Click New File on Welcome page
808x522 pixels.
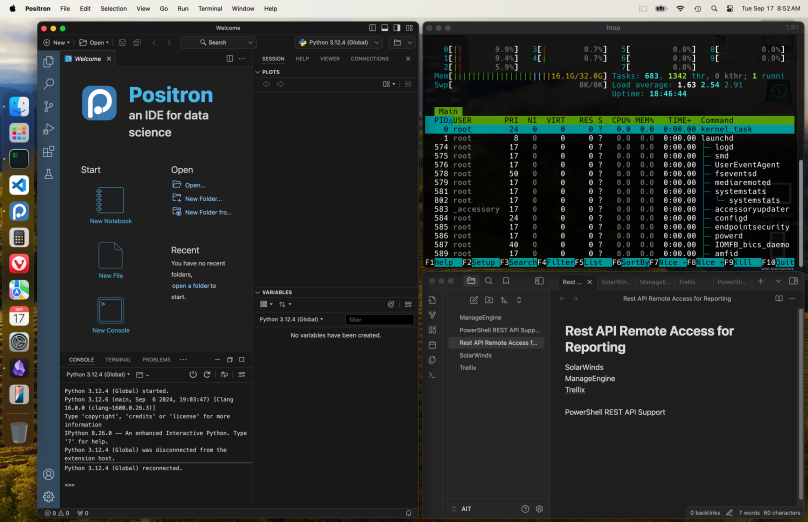[x=111, y=261]
